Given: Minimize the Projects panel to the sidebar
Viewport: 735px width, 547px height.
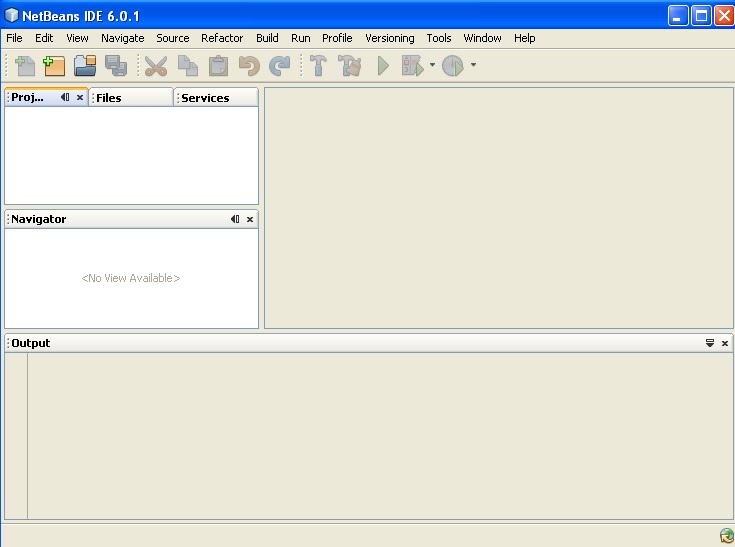Looking at the screenshot, I should pyautogui.click(x=65, y=97).
